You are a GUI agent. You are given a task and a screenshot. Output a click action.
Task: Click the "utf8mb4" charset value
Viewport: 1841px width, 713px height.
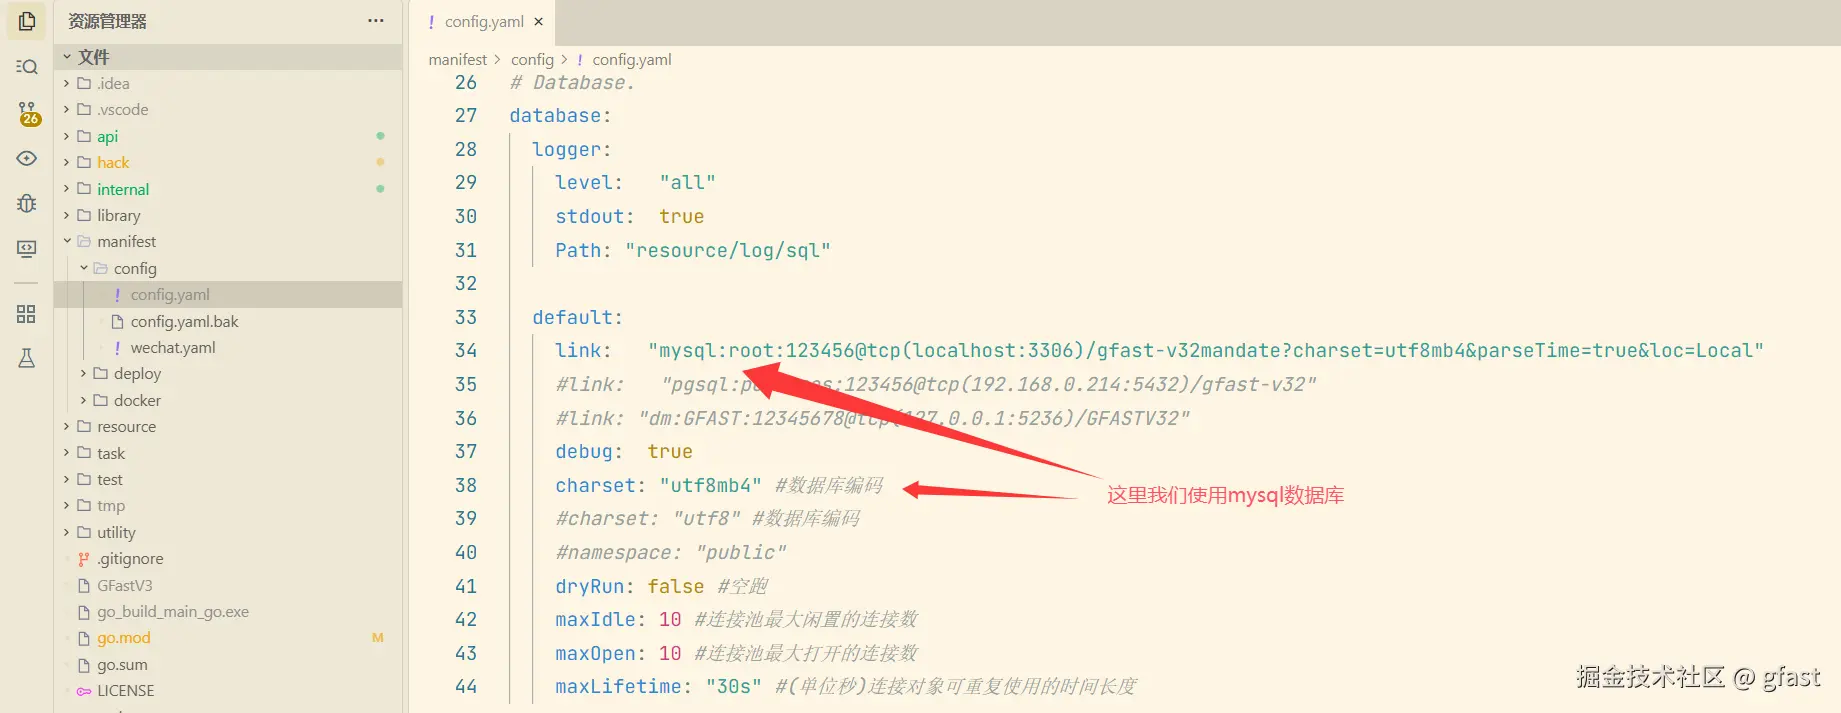click(711, 485)
